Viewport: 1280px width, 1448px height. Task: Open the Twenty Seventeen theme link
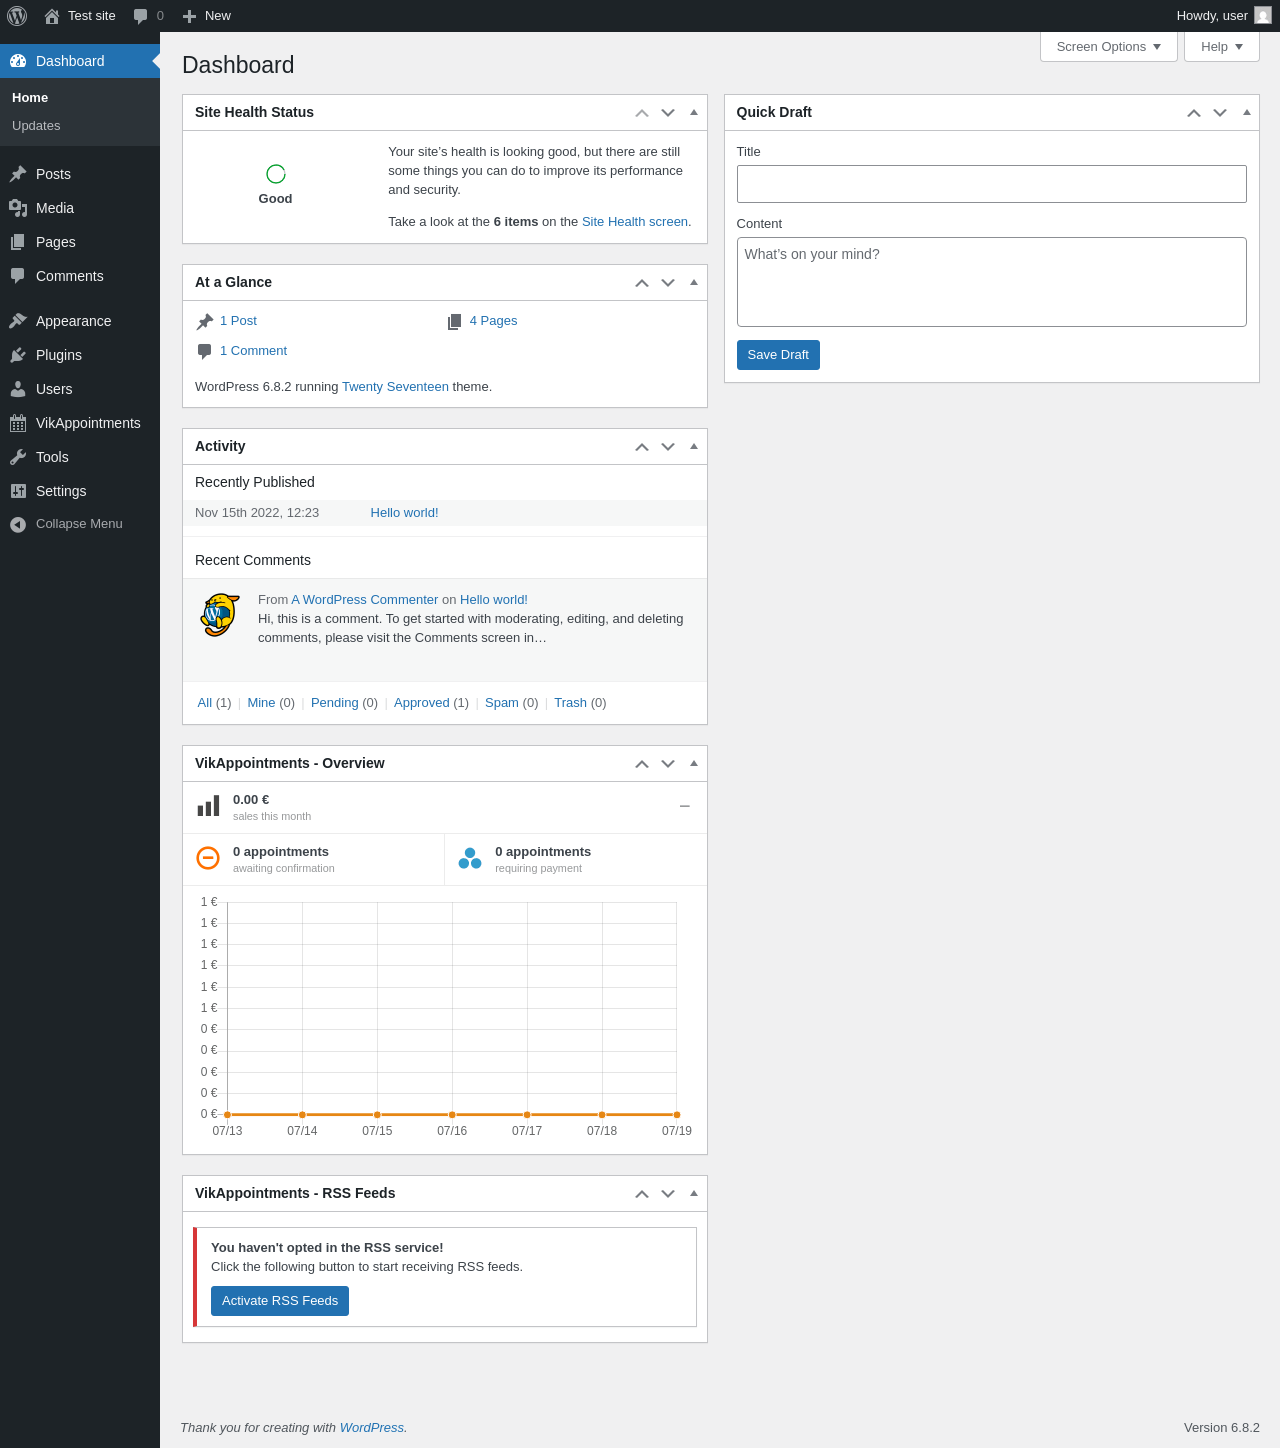click(x=395, y=387)
